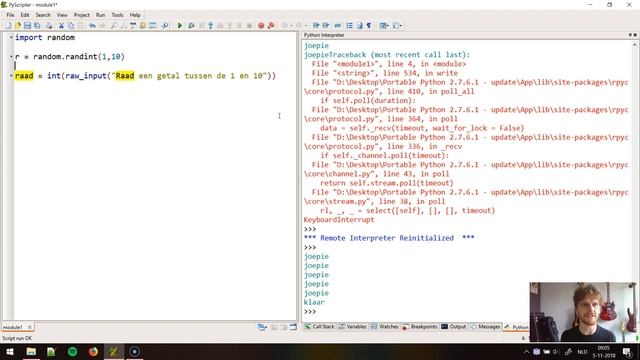Switch to the Output tab
This screenshot has height=360, width=640.
coord(453,327)
